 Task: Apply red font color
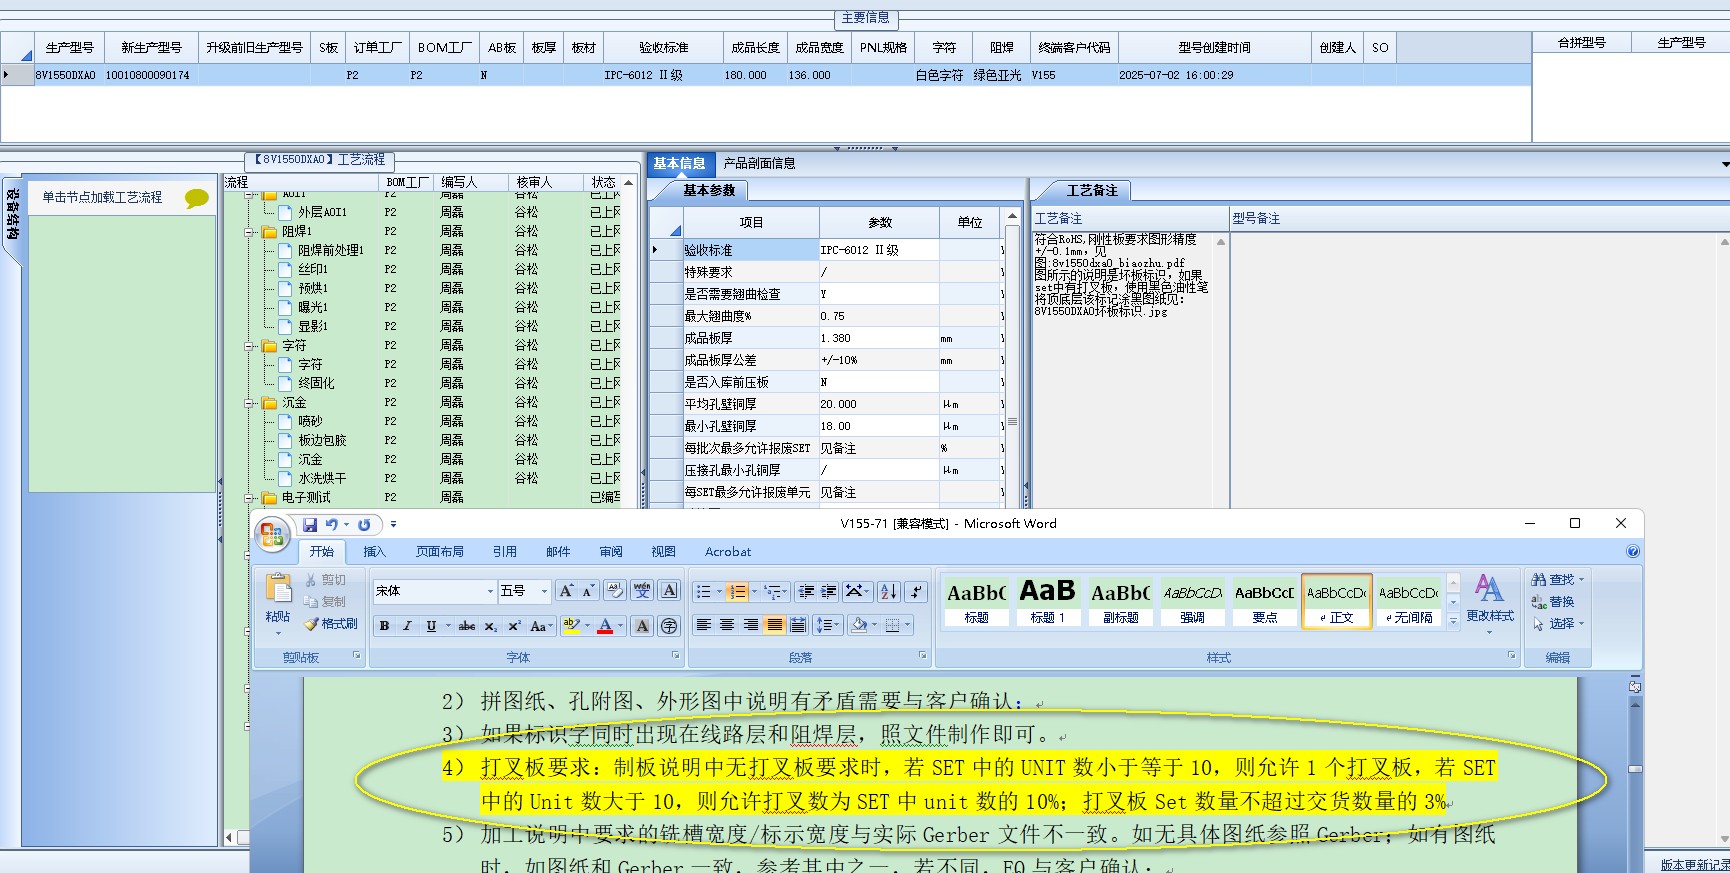(x=605, y=626)
